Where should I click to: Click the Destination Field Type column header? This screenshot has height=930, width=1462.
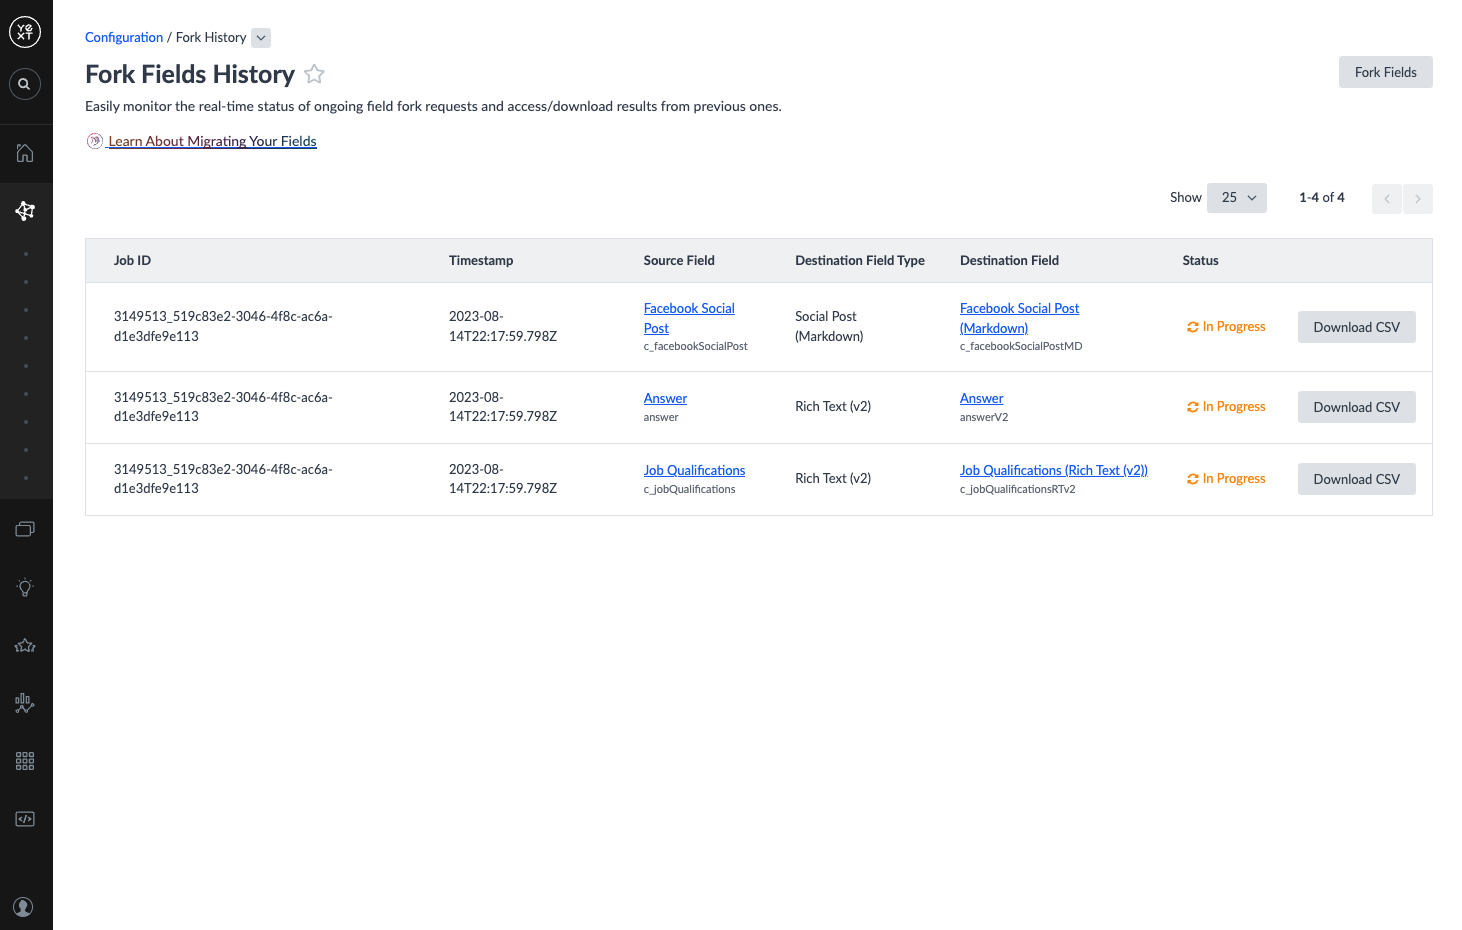point(860,261)
